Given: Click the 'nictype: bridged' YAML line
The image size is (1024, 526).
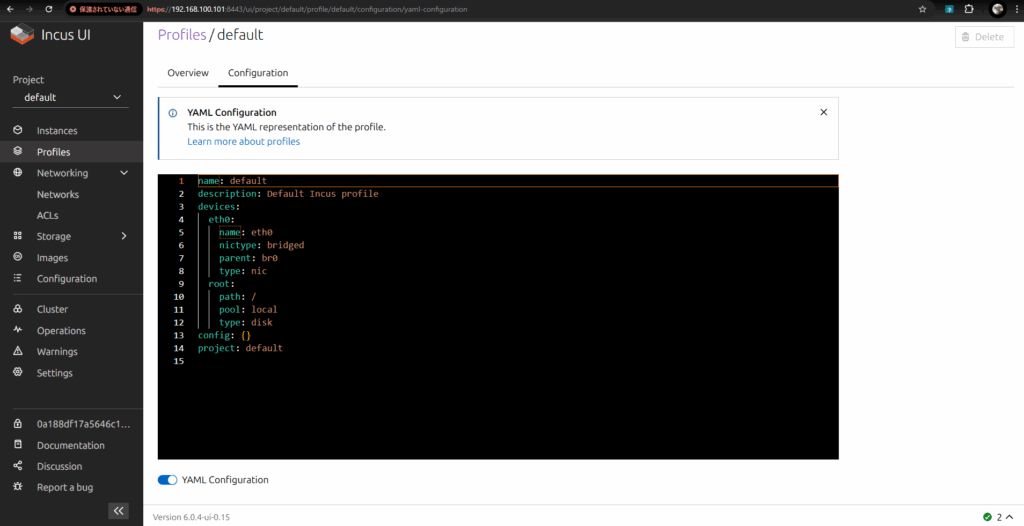Looking at the screenshot, I should (261, 245).
